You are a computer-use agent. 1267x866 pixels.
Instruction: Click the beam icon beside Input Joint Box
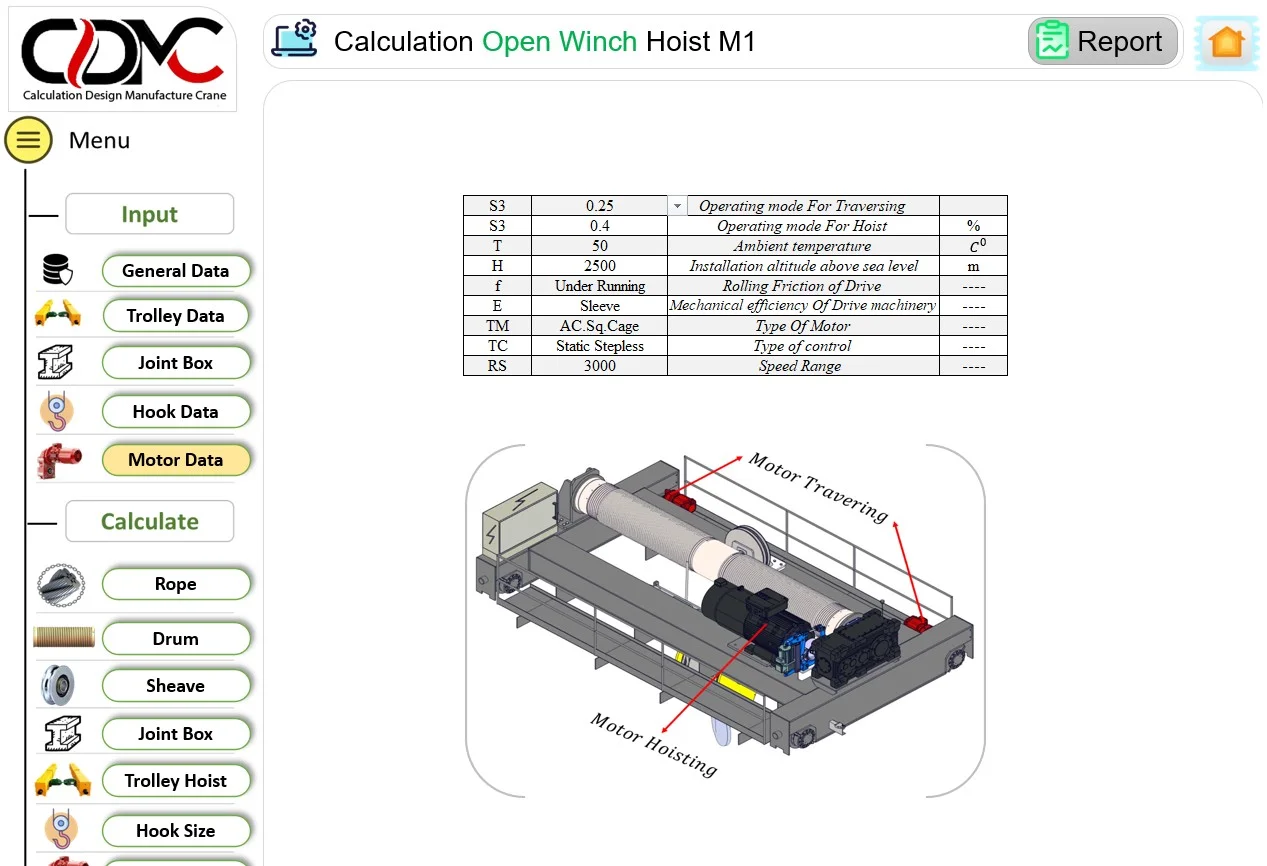tap(58, 362)
